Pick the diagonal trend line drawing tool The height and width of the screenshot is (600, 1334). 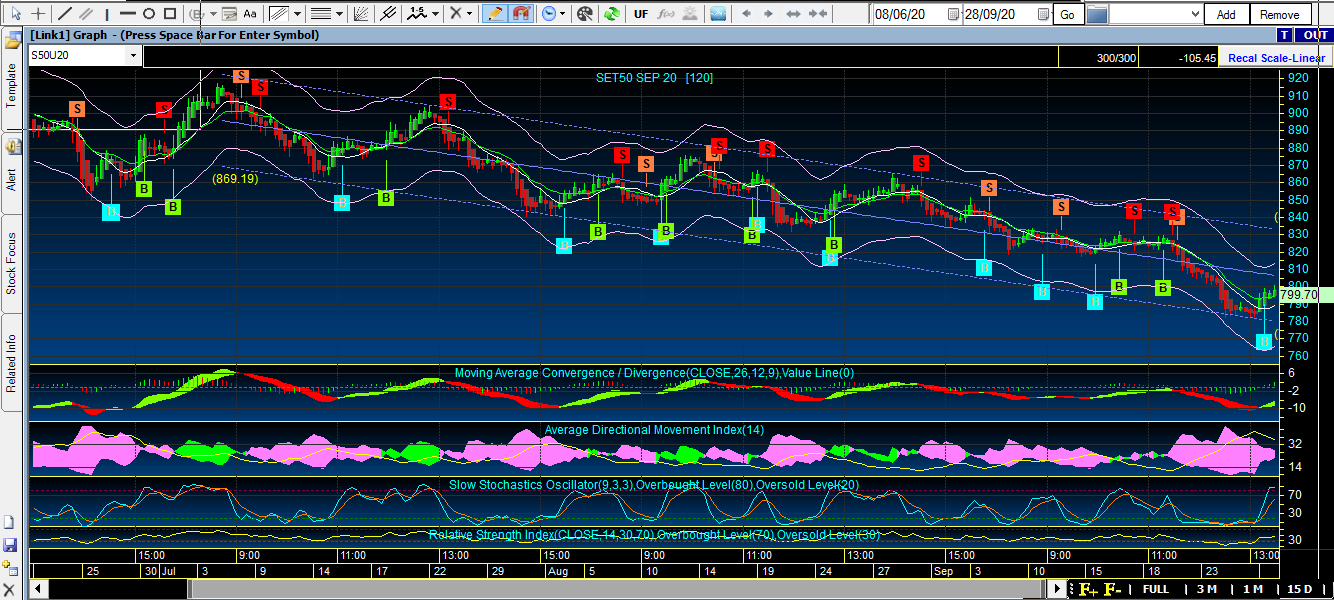(65, 14)
